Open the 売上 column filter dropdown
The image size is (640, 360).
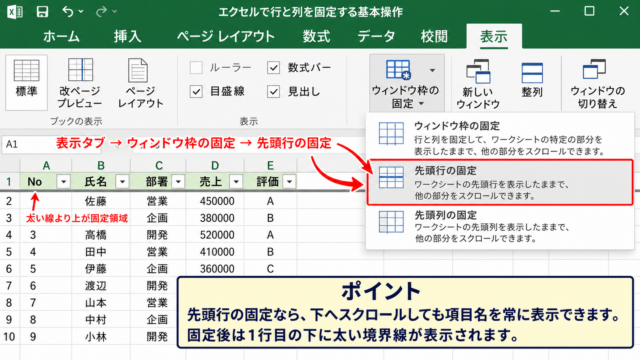tap(236, 182)
